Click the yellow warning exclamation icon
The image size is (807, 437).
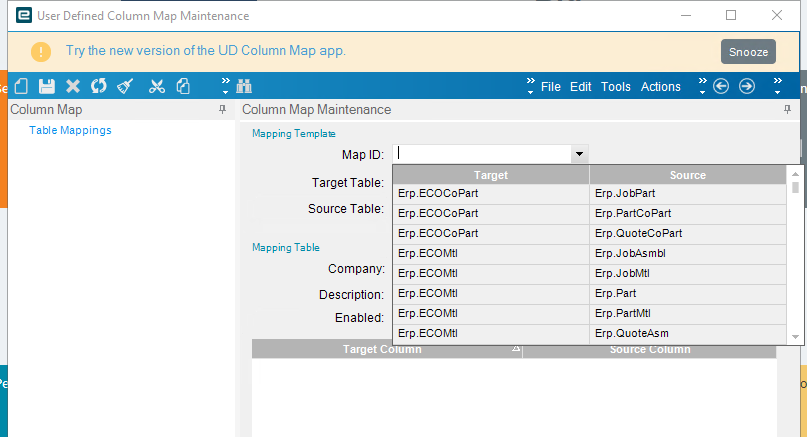(x=41, y=51)
